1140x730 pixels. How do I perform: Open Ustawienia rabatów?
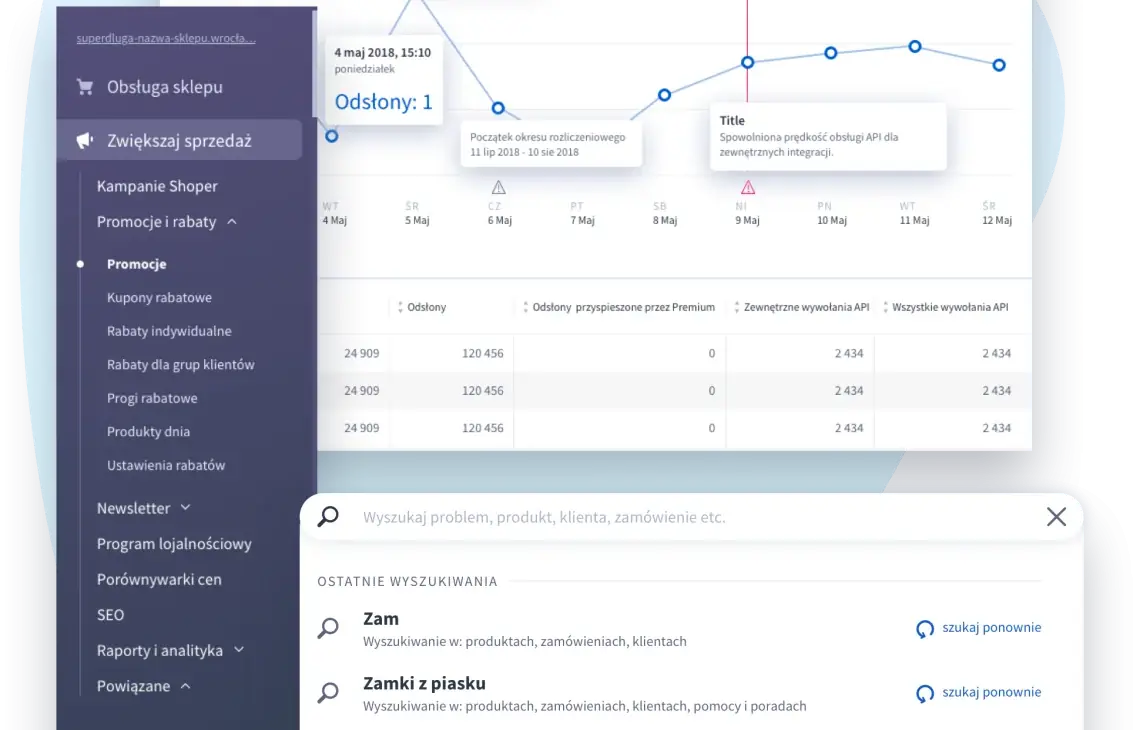tap(166, 465)
